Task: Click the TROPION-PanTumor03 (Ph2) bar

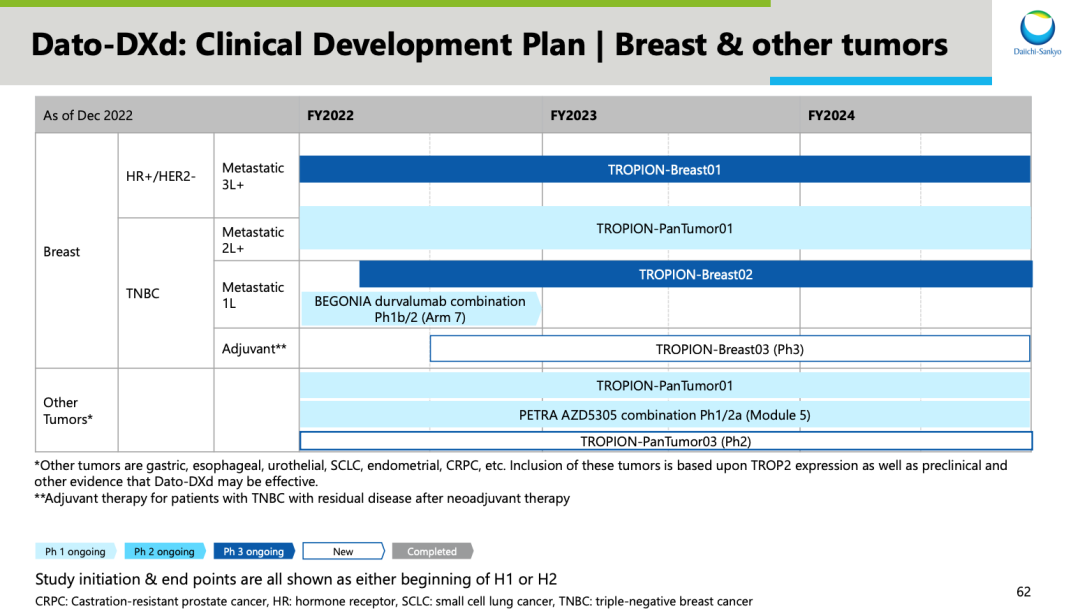Action: (x=665, y=441)
